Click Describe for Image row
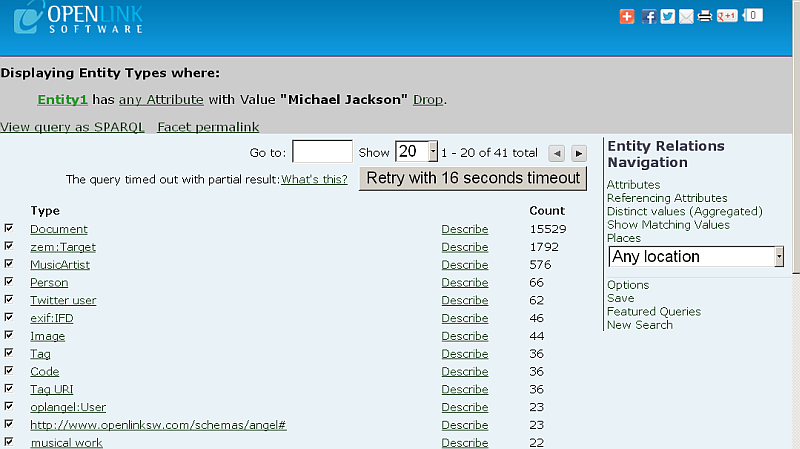The image size is (800, 449). [x=465, y=336]
